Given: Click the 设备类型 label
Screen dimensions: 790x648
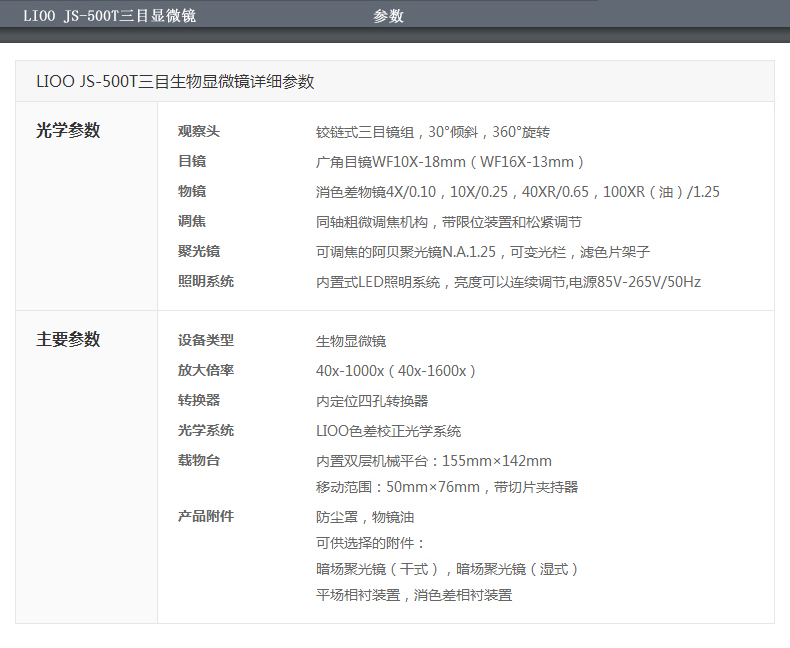Looking at the screenshot, I should pyautogui.click(x=206, y=340).
